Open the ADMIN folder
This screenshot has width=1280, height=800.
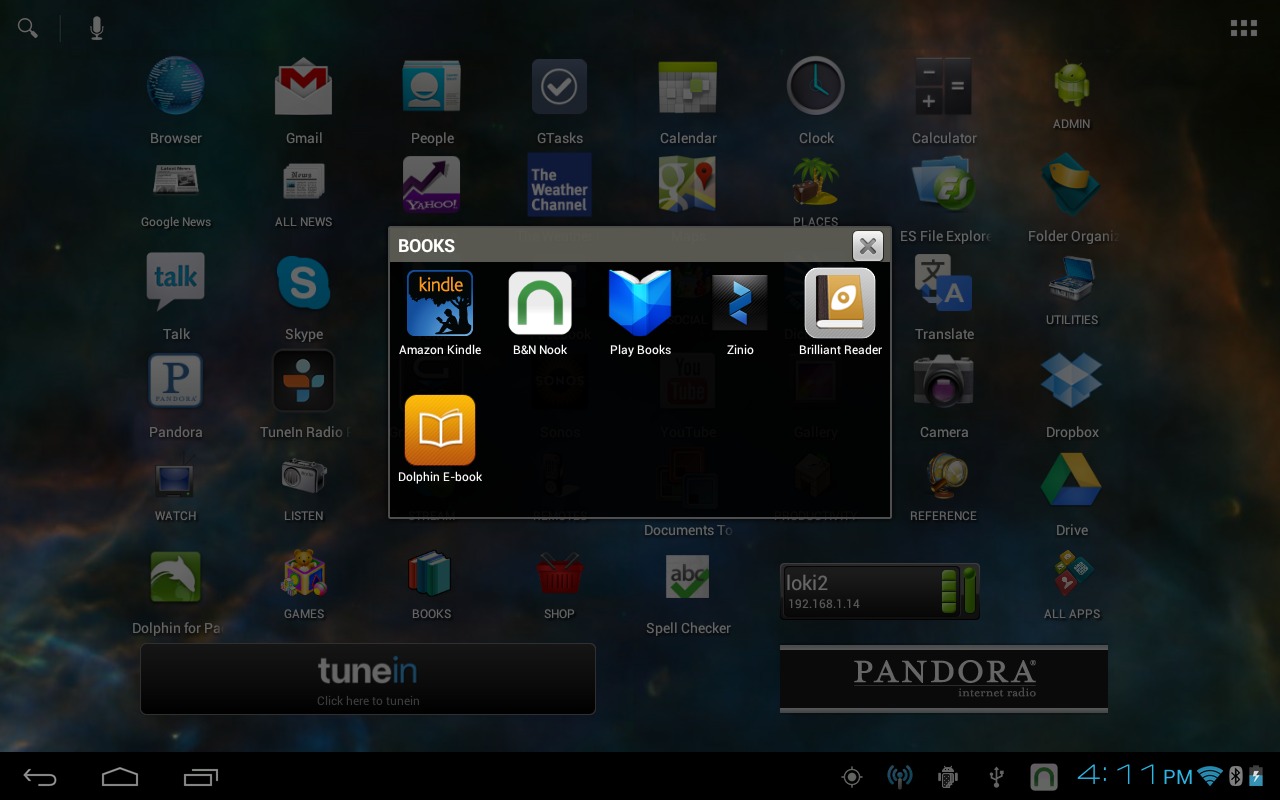tap(1072, 95)
